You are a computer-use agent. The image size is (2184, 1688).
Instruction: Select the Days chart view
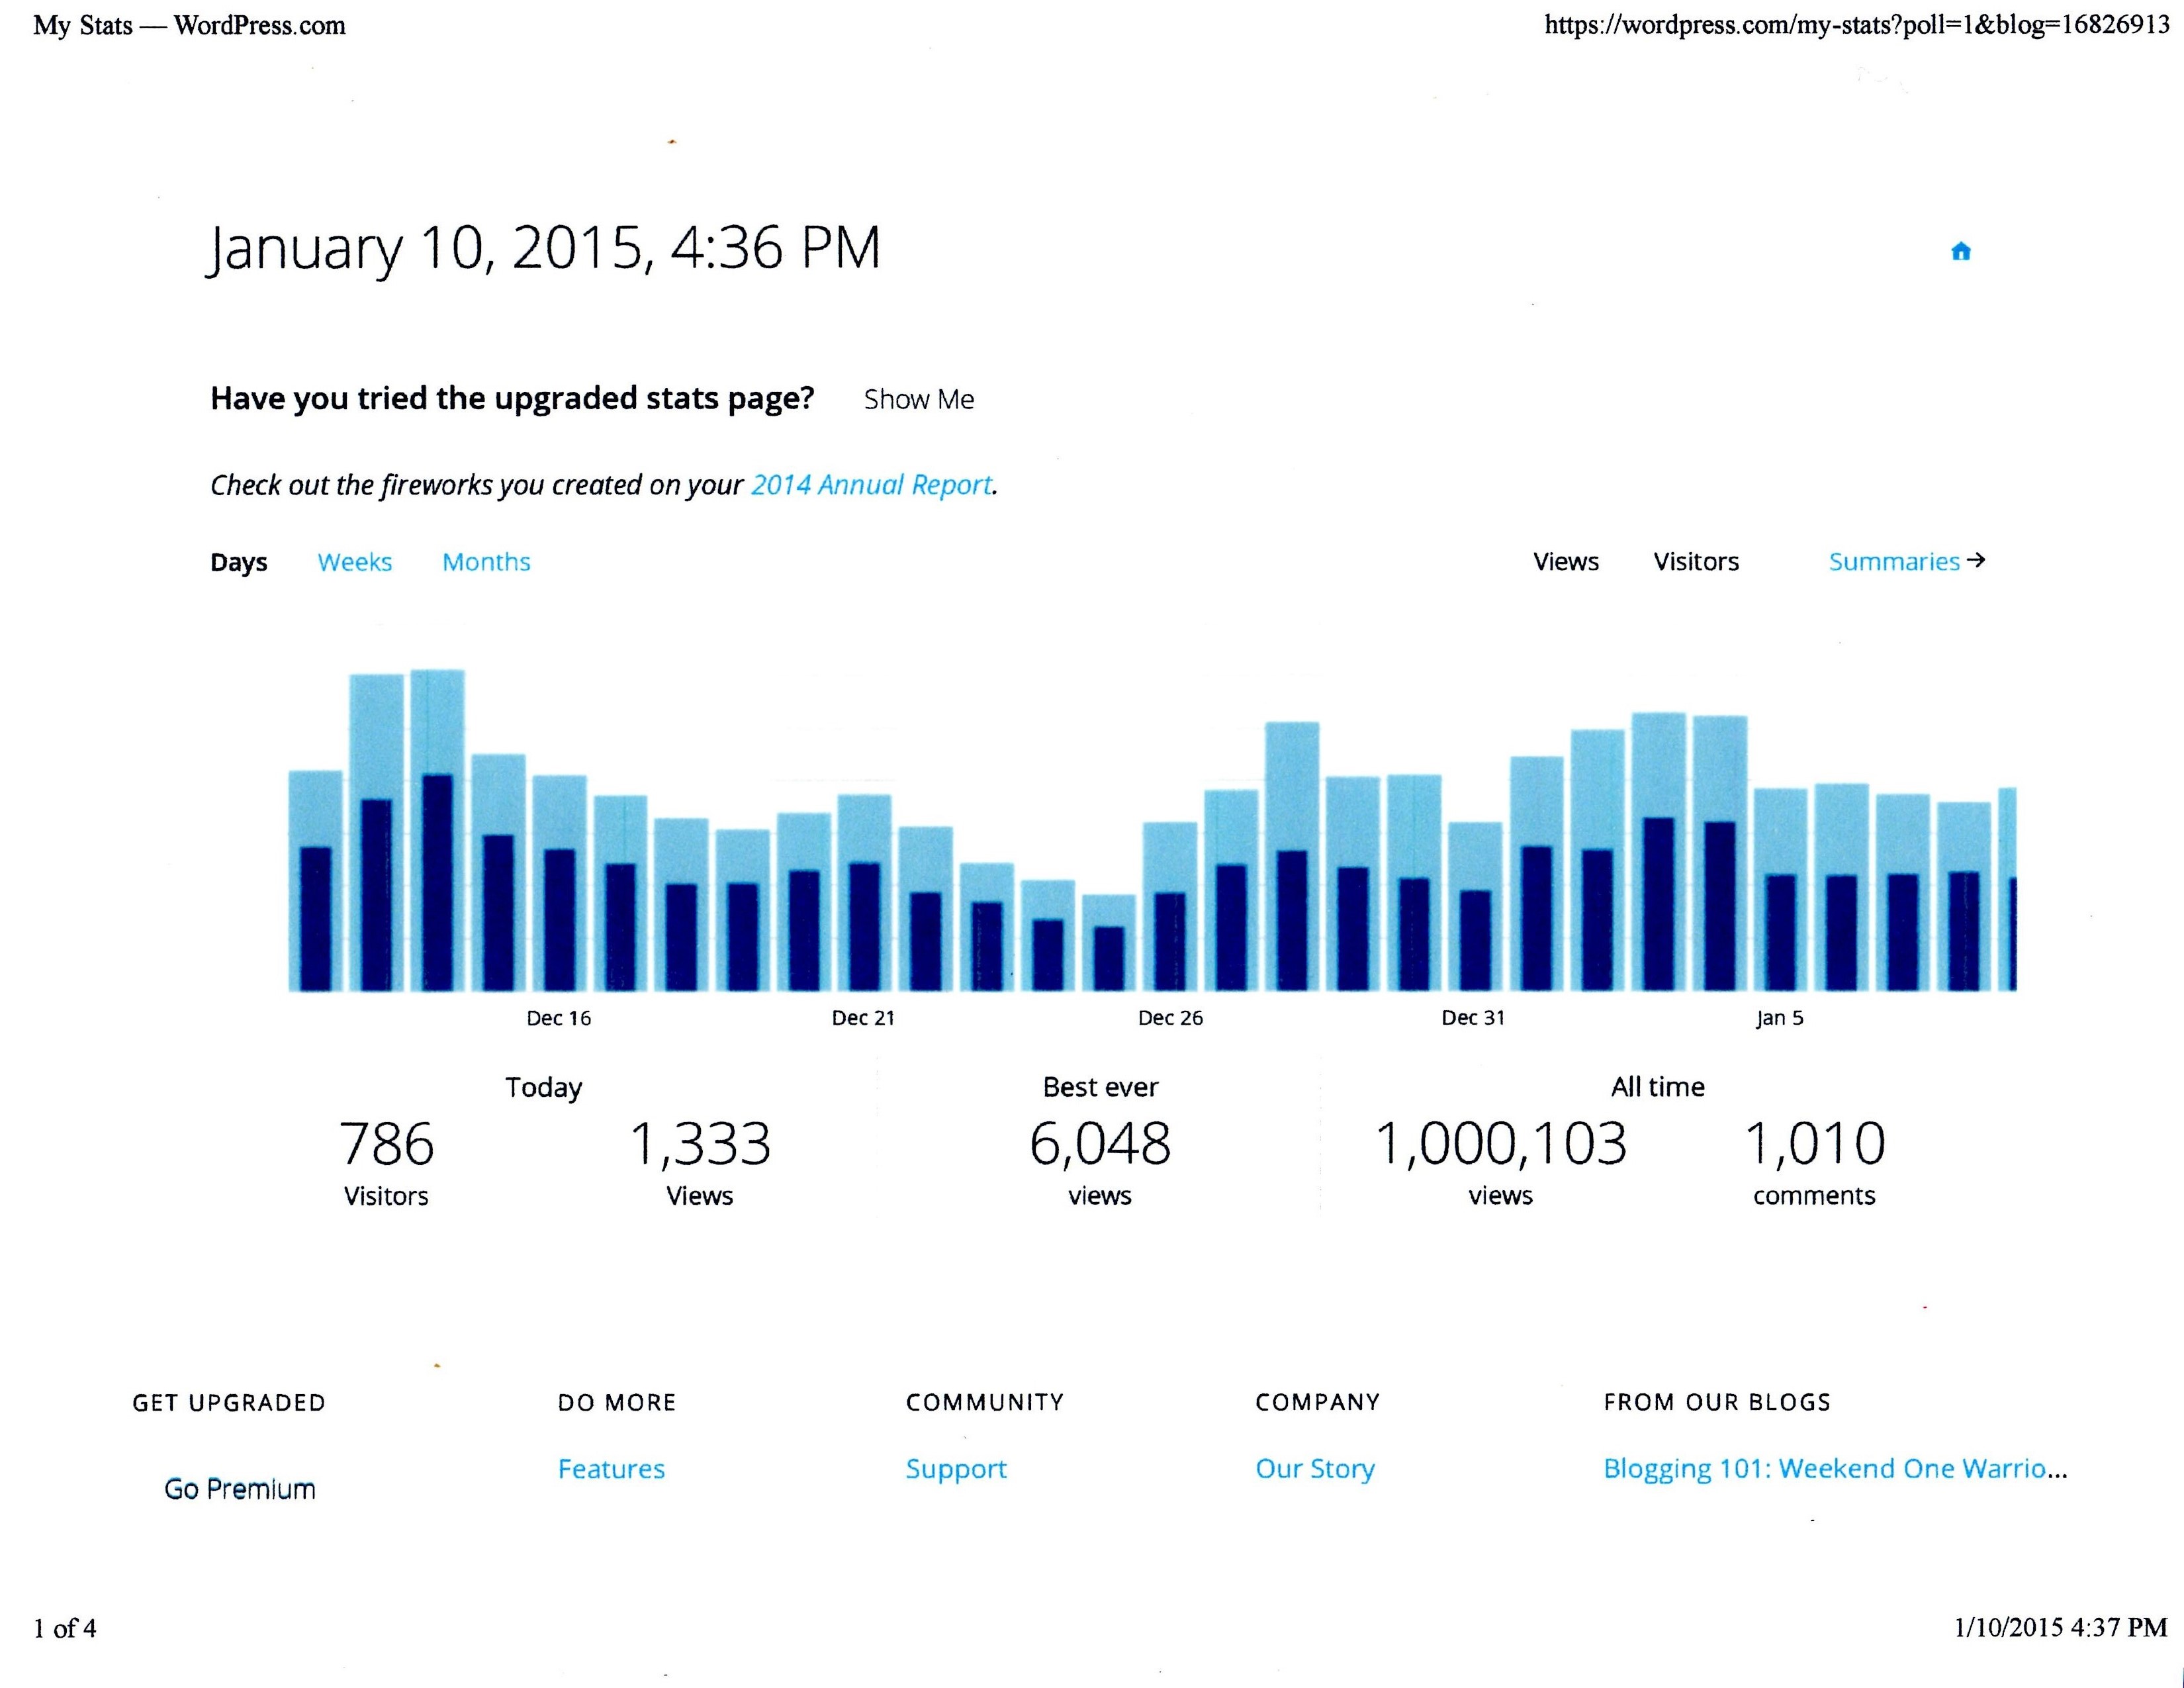[238, 562]
